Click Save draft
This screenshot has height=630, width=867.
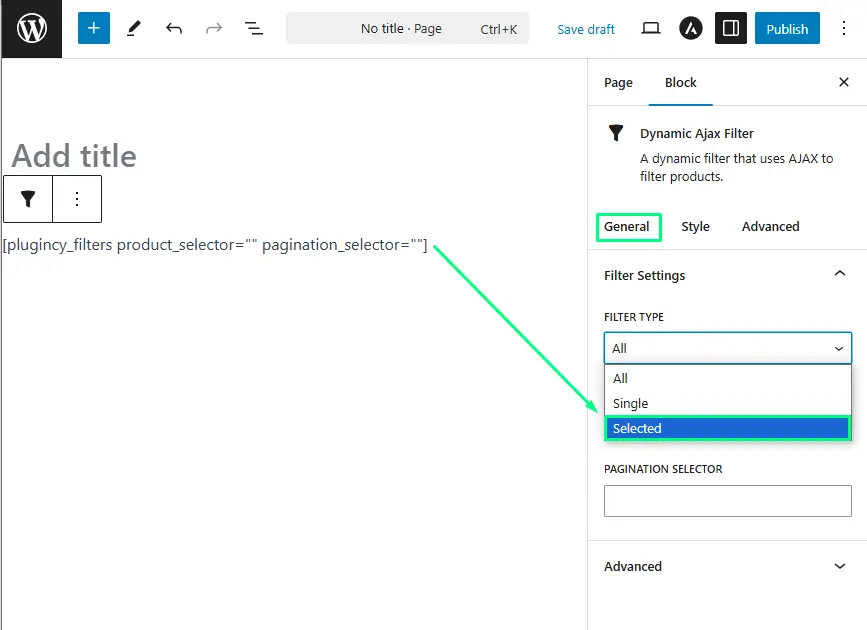click(586, 29)
